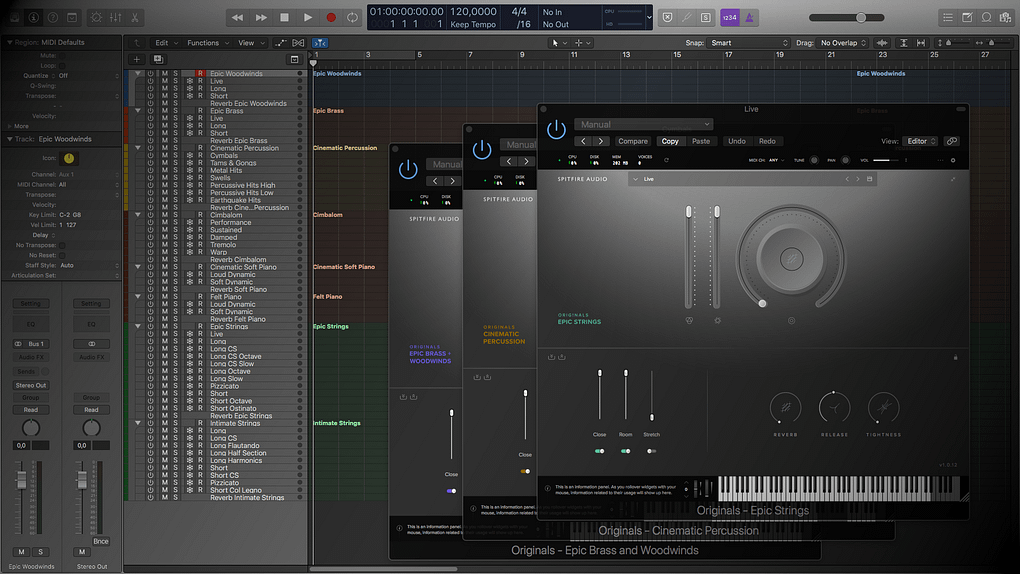Viewport: 1020px width, 574px height.
Task: Open the Note Pad icon top right
Action: [967, 18]
